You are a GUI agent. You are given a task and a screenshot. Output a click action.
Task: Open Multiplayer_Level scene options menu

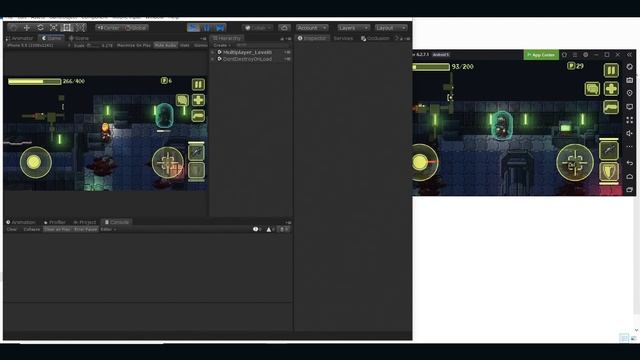point(287,52)
